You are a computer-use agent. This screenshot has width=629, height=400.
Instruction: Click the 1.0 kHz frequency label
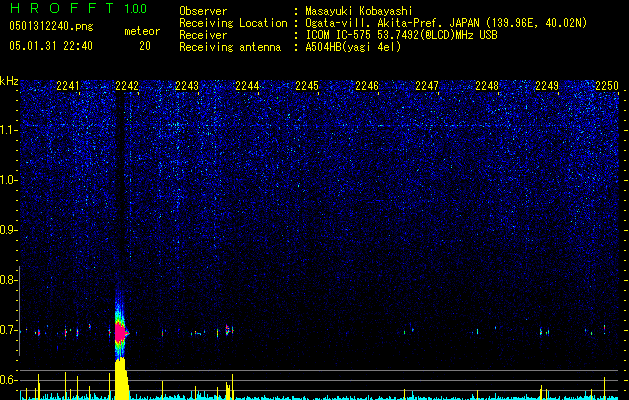click(x=8, y=180)
